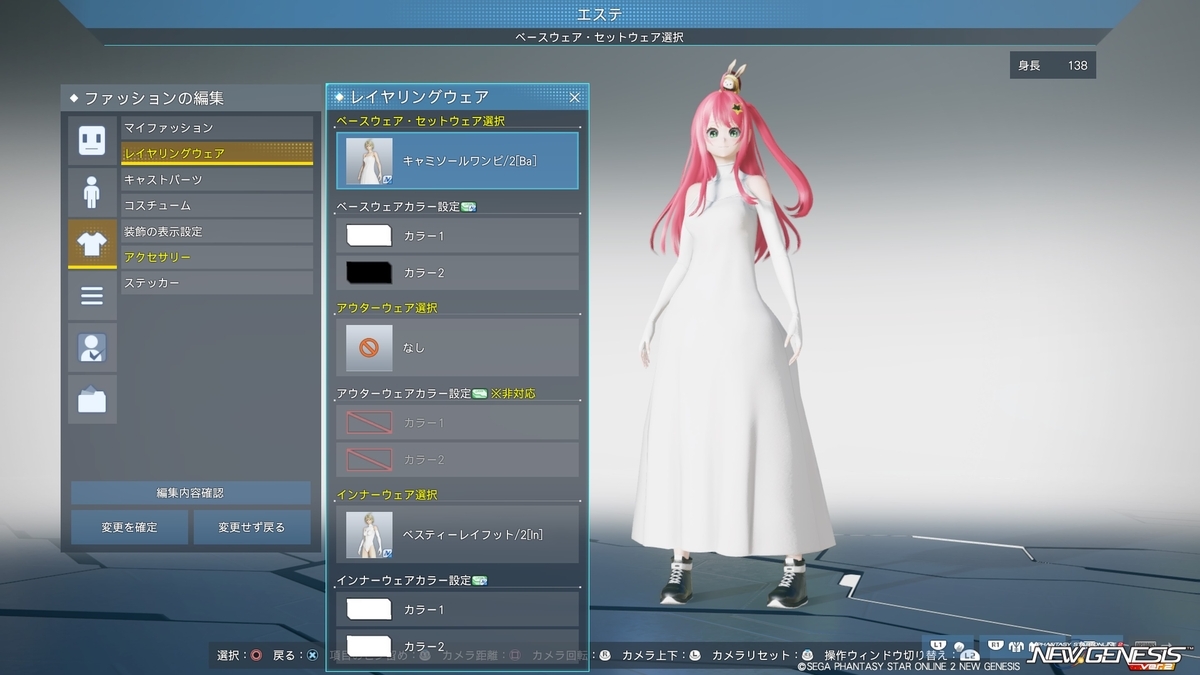Click the カメラリセット stick icon
Viewport: 1200px width, 675px height.
(x=807, y=656)
